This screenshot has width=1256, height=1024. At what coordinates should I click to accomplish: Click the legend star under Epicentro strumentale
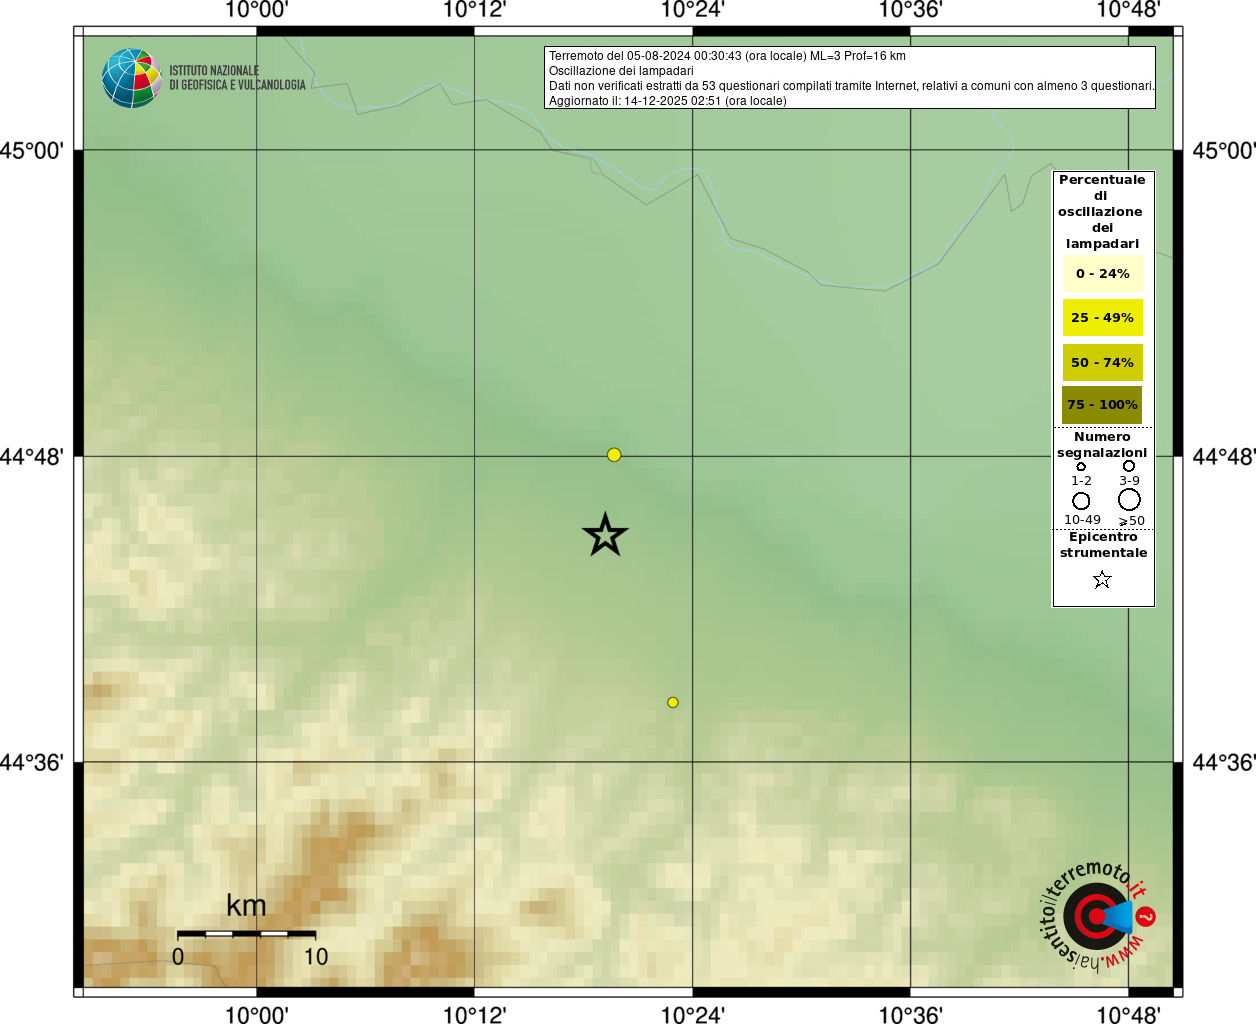1102,580
